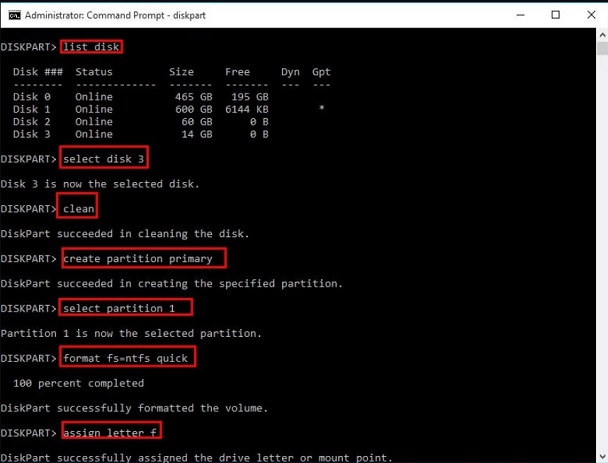Click the scrollbar down arrow
The height and width of the screenshot is (463, 608).
tap(602, 456)
